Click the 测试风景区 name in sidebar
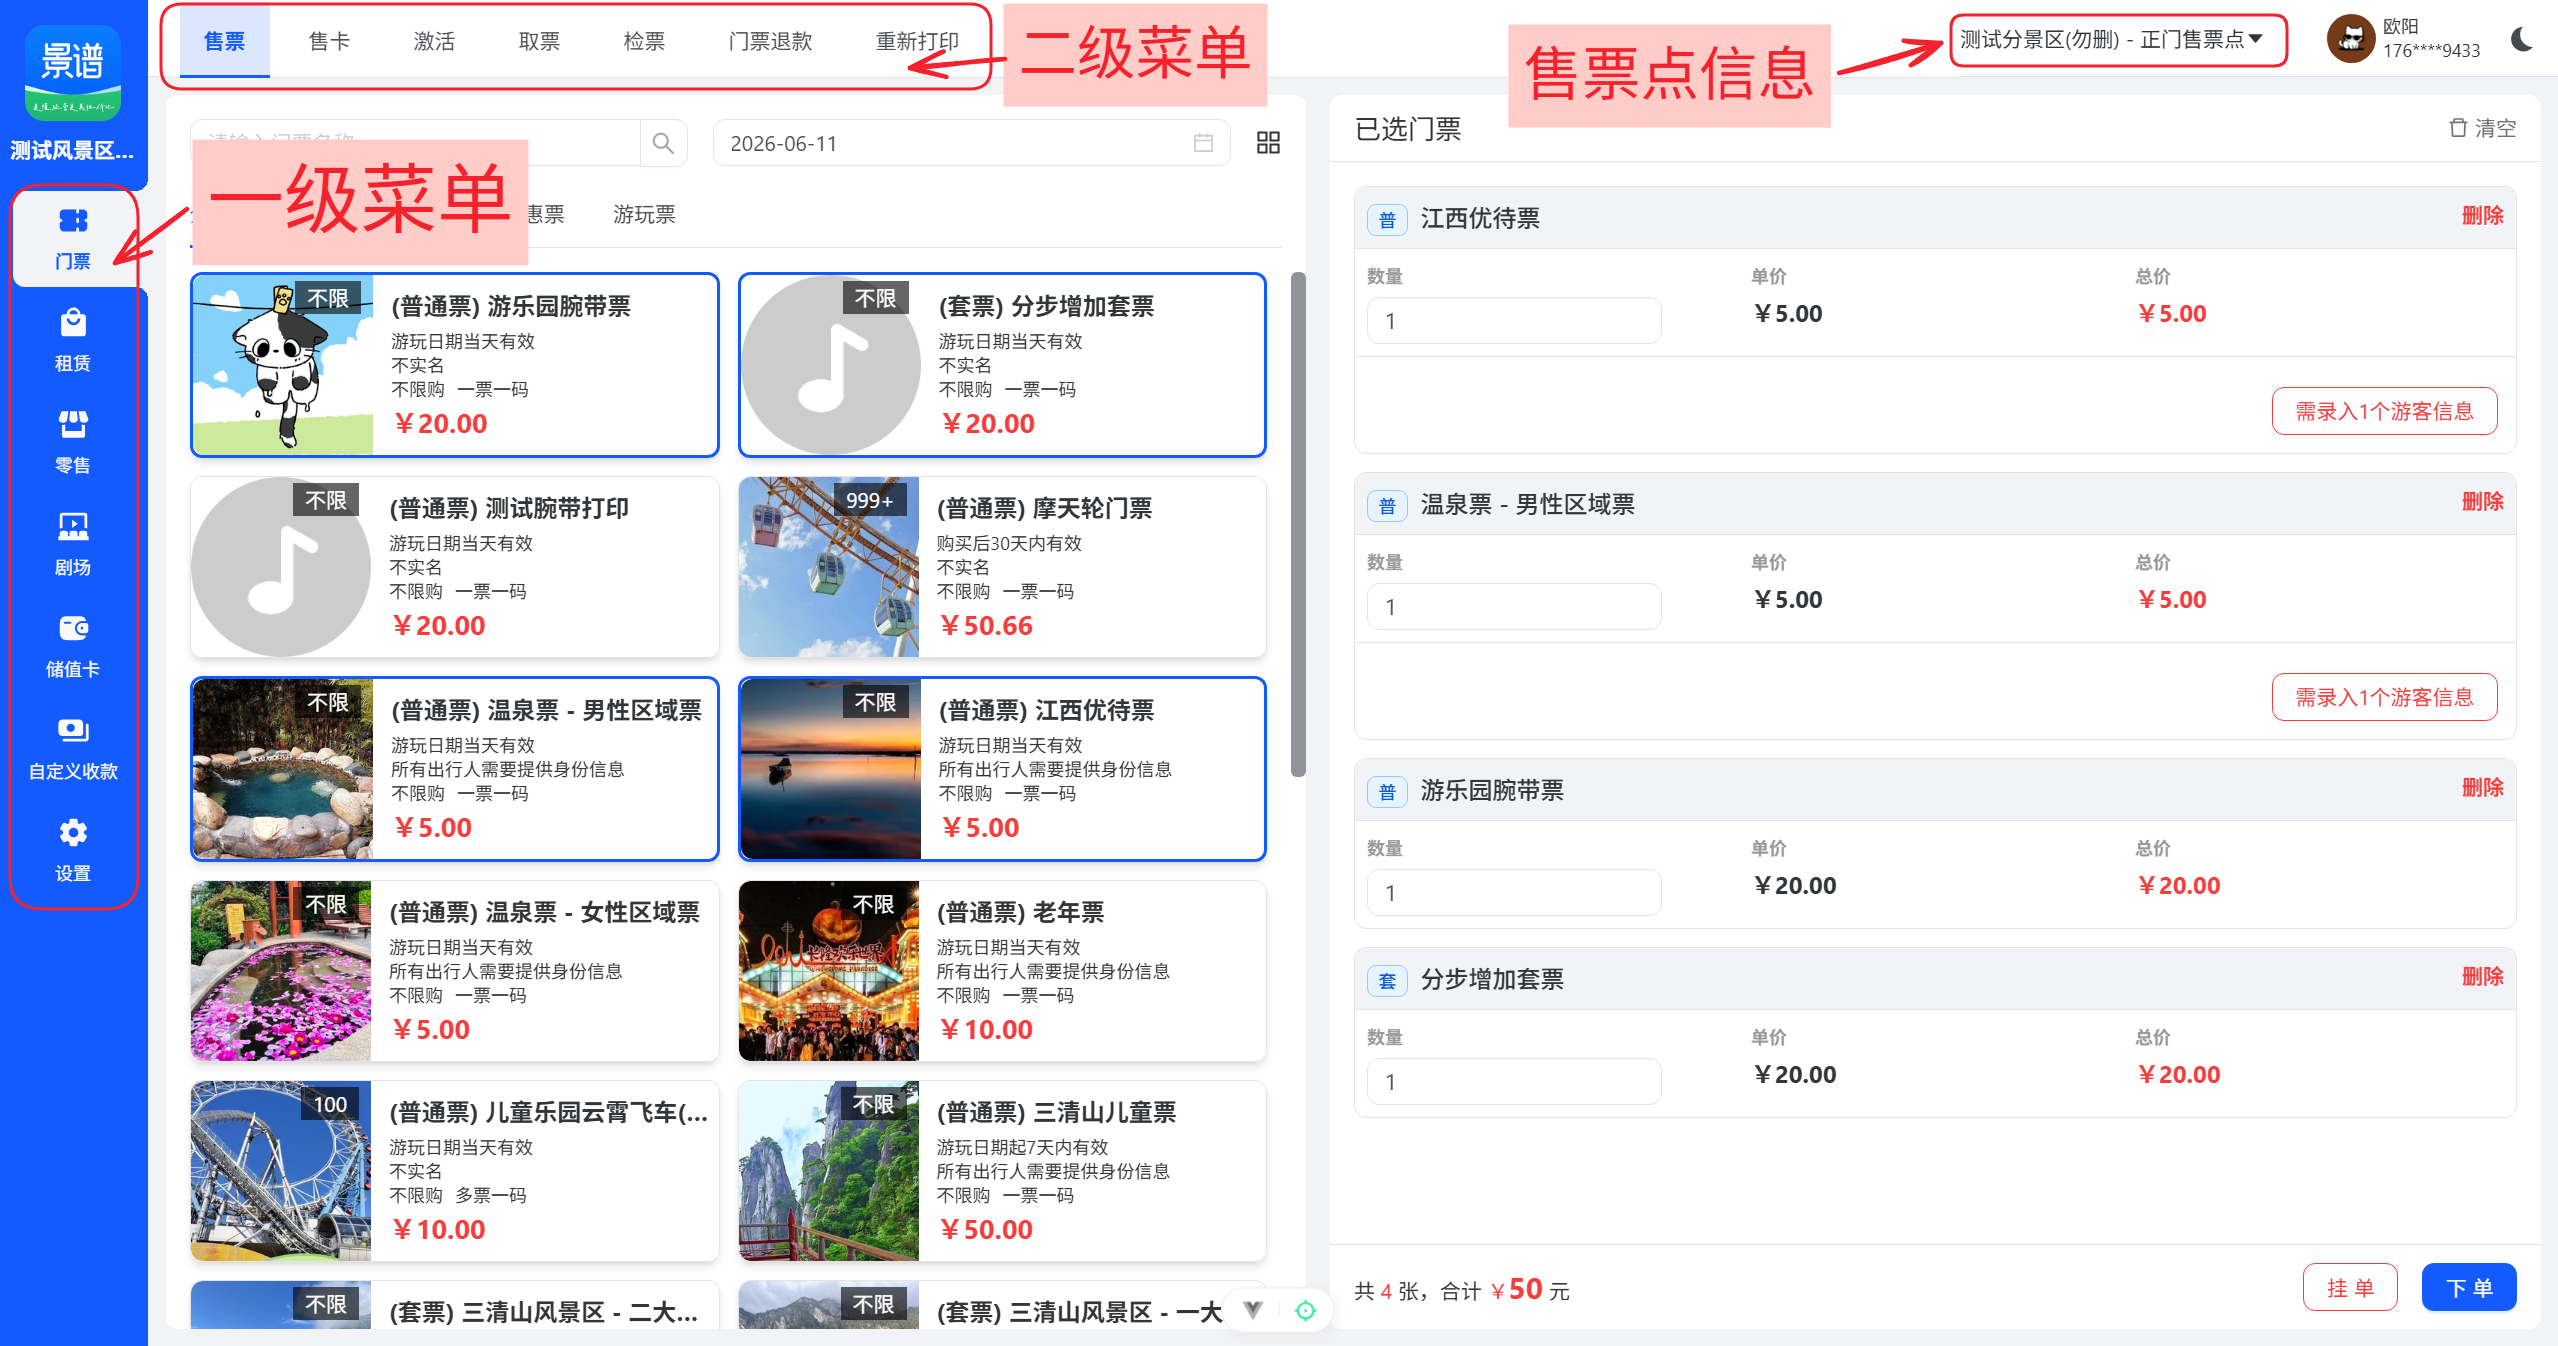The width and height of the screenshot is (2558, 1346). pos(72,150)
